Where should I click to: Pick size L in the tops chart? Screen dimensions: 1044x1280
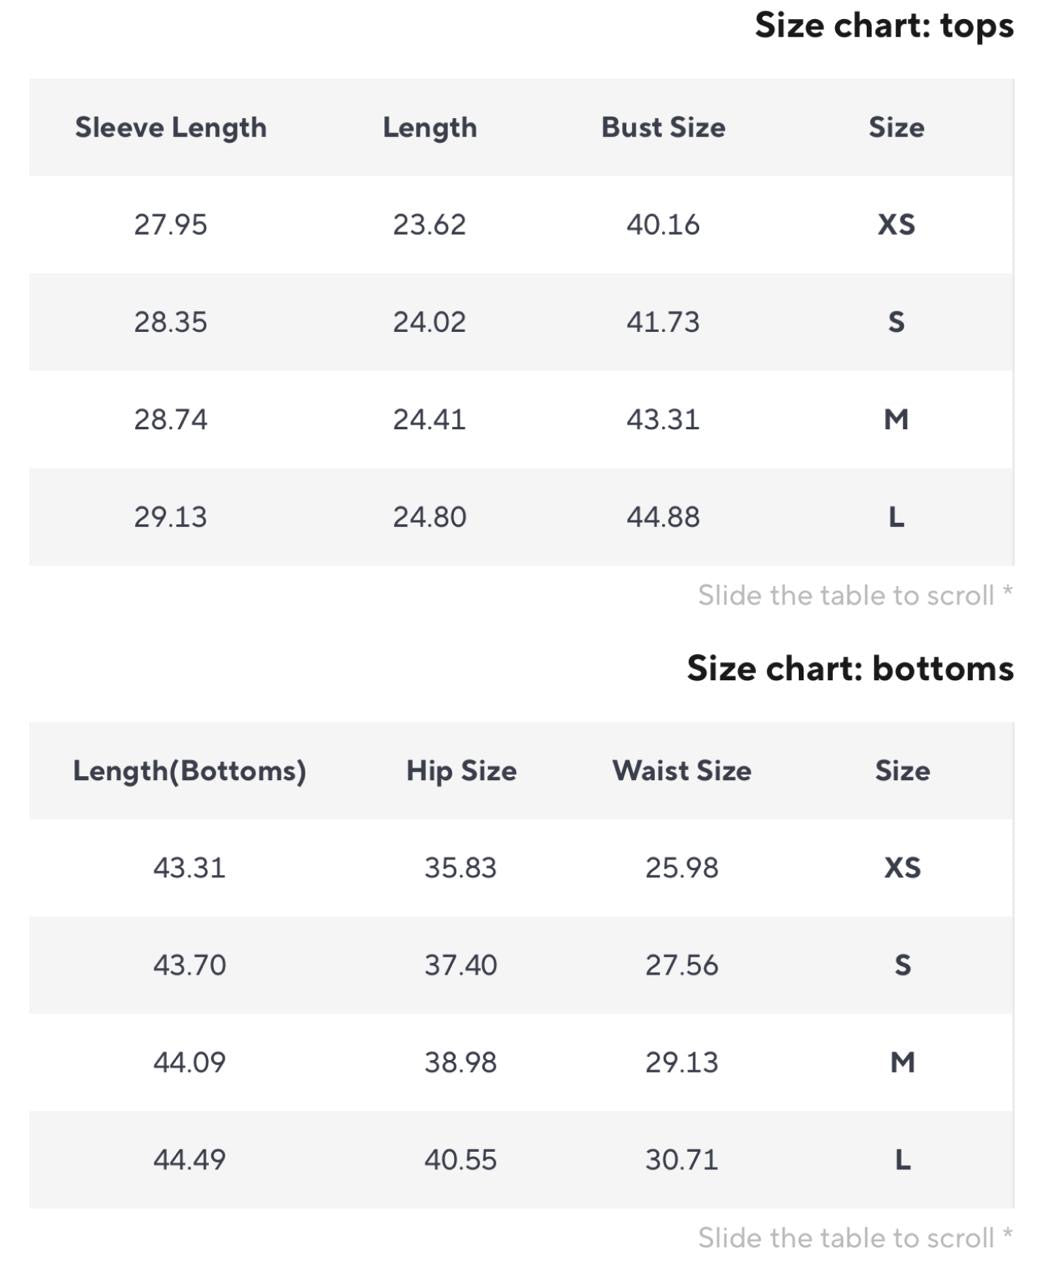[896, 517]
